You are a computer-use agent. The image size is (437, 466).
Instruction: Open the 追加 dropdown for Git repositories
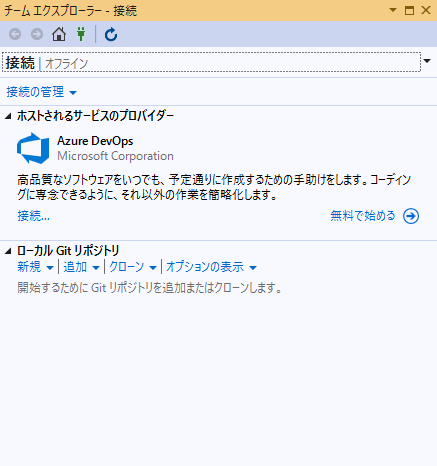[81, 267]
